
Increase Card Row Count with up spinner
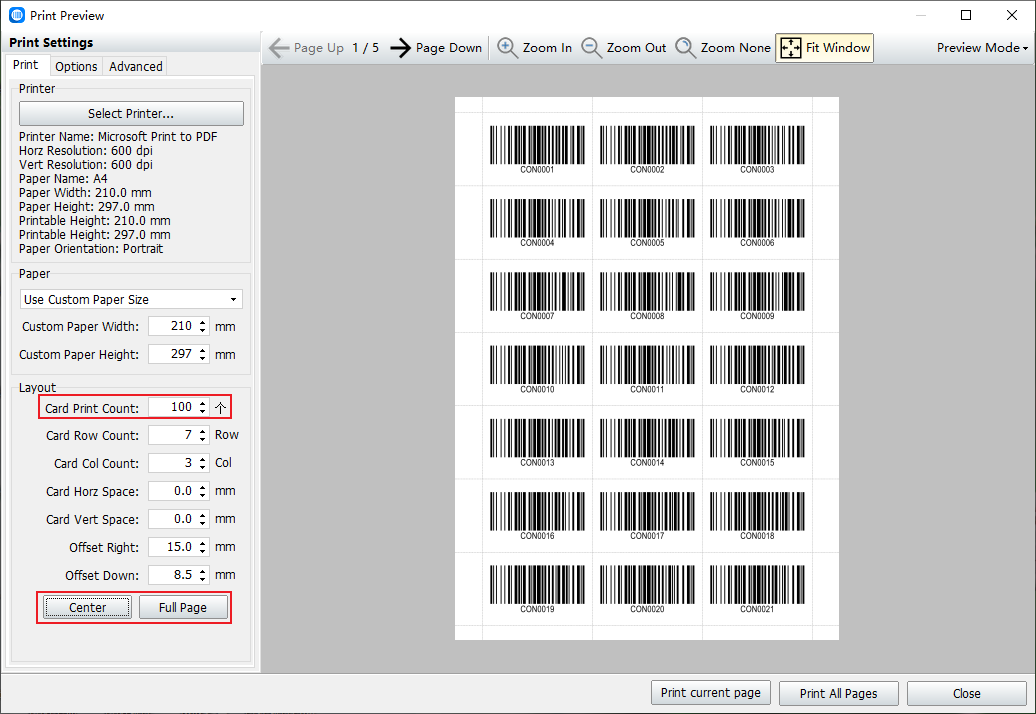(x=203, y=431)
